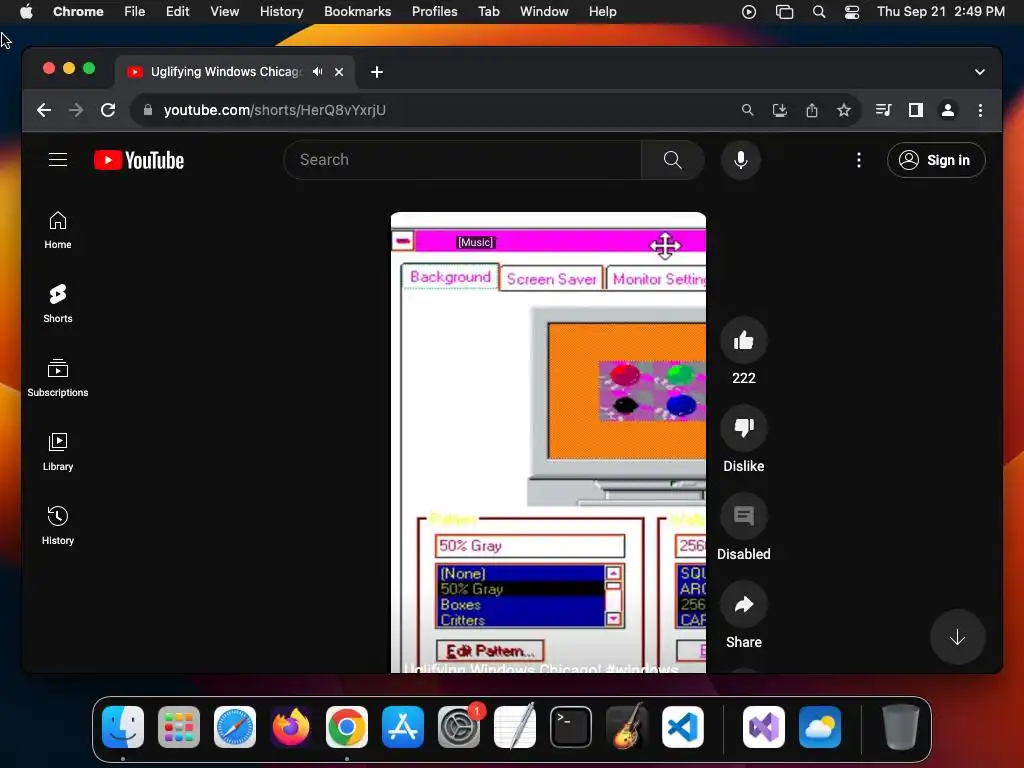The image size is (1024, 768).
Task: Go to next short with down arrow
Action: coord(957,637)
